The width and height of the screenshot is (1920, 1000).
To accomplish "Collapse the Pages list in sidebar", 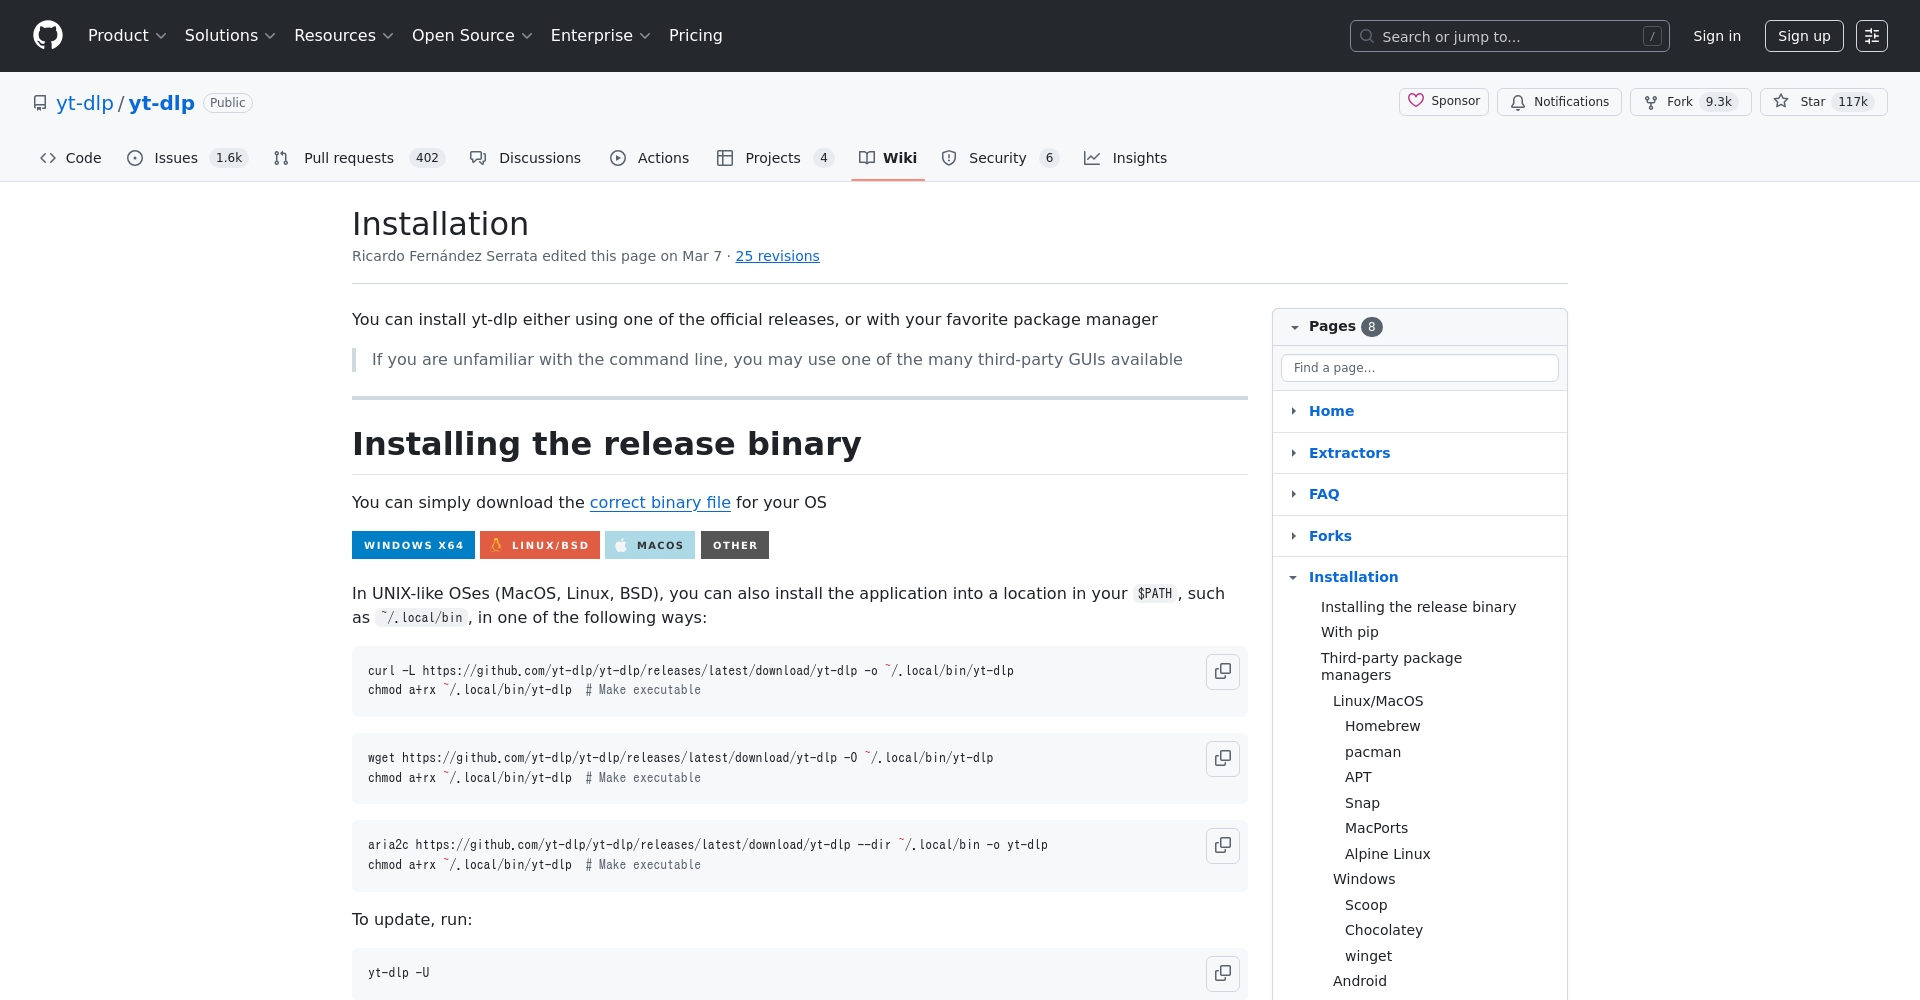I will [1294, 327].
